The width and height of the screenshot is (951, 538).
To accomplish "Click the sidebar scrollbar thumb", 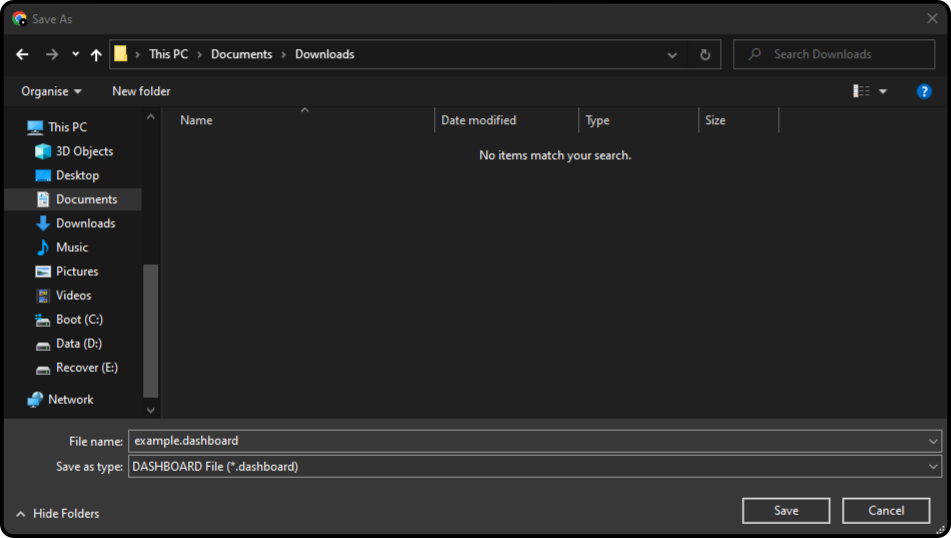I will 150,331.
